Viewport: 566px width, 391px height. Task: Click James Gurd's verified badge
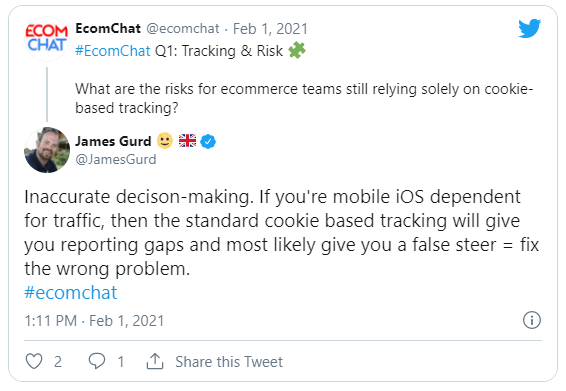click(x=208, y=141)
